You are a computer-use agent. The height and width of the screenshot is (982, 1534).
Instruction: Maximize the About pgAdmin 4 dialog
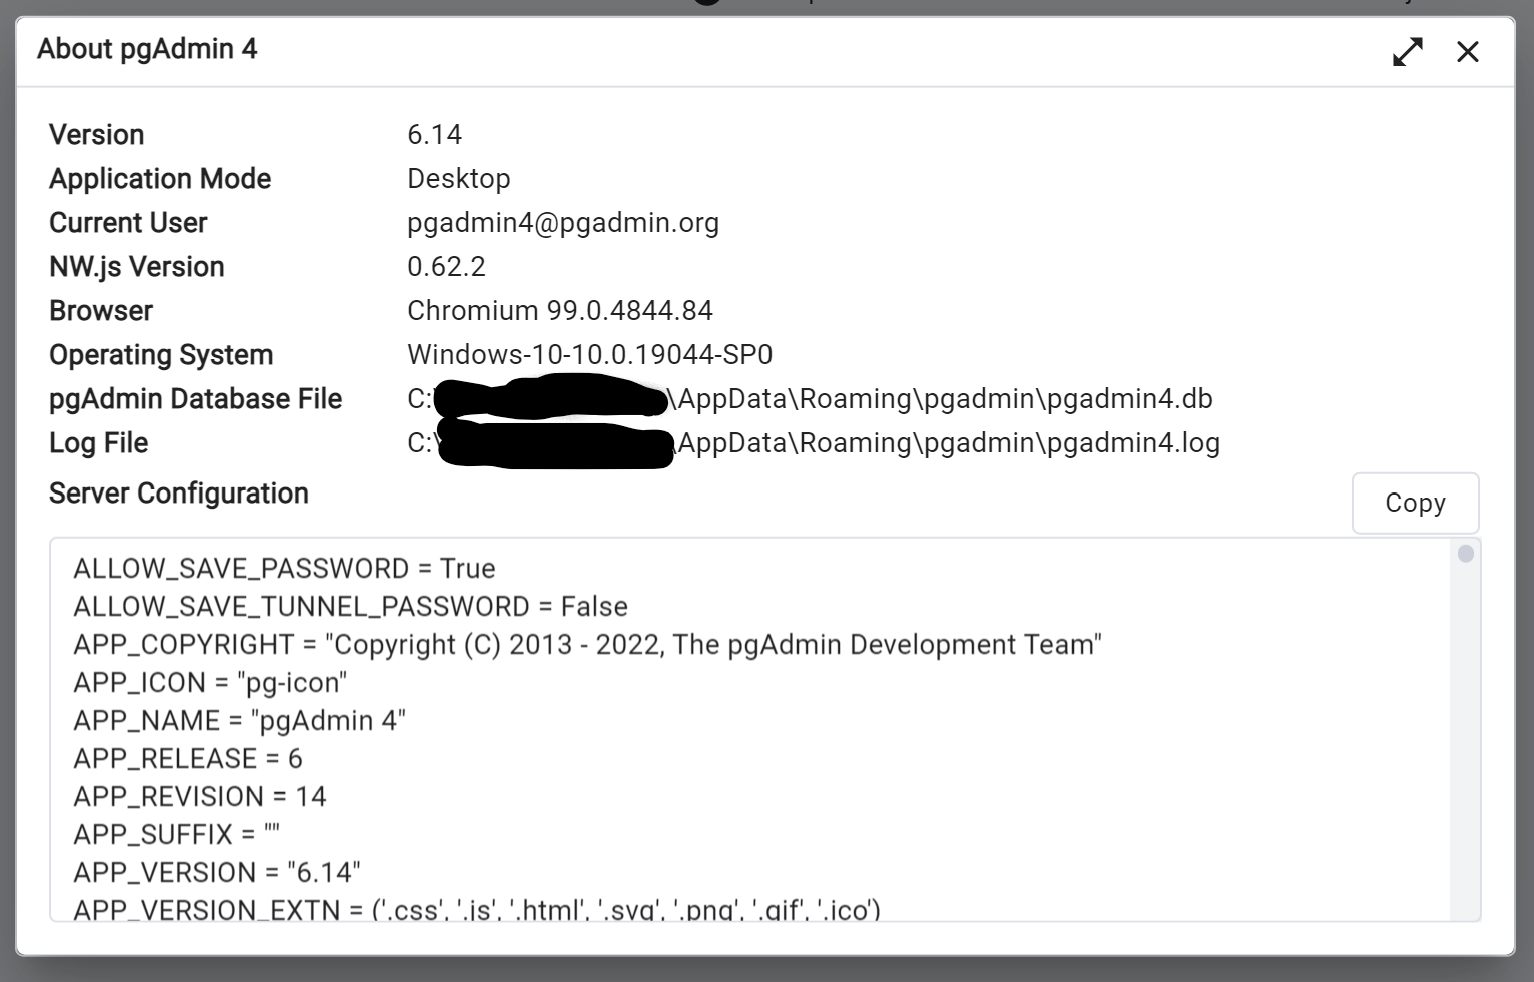click(x=1408, y=52)
